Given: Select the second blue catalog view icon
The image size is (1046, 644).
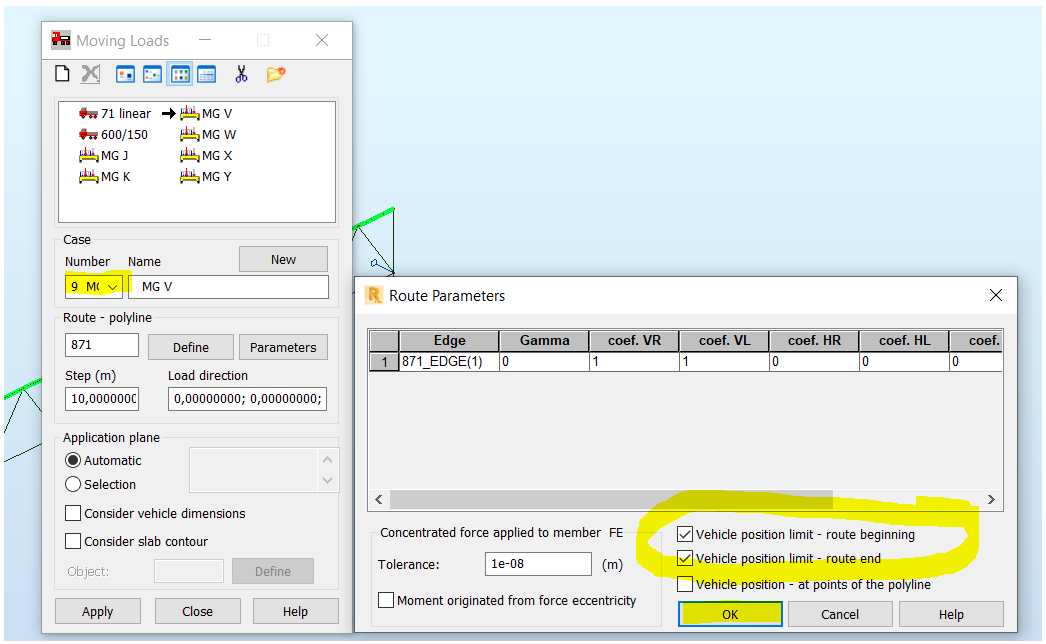Looking at the screenshot, I should pyautogui.click(x=152, y=73).
